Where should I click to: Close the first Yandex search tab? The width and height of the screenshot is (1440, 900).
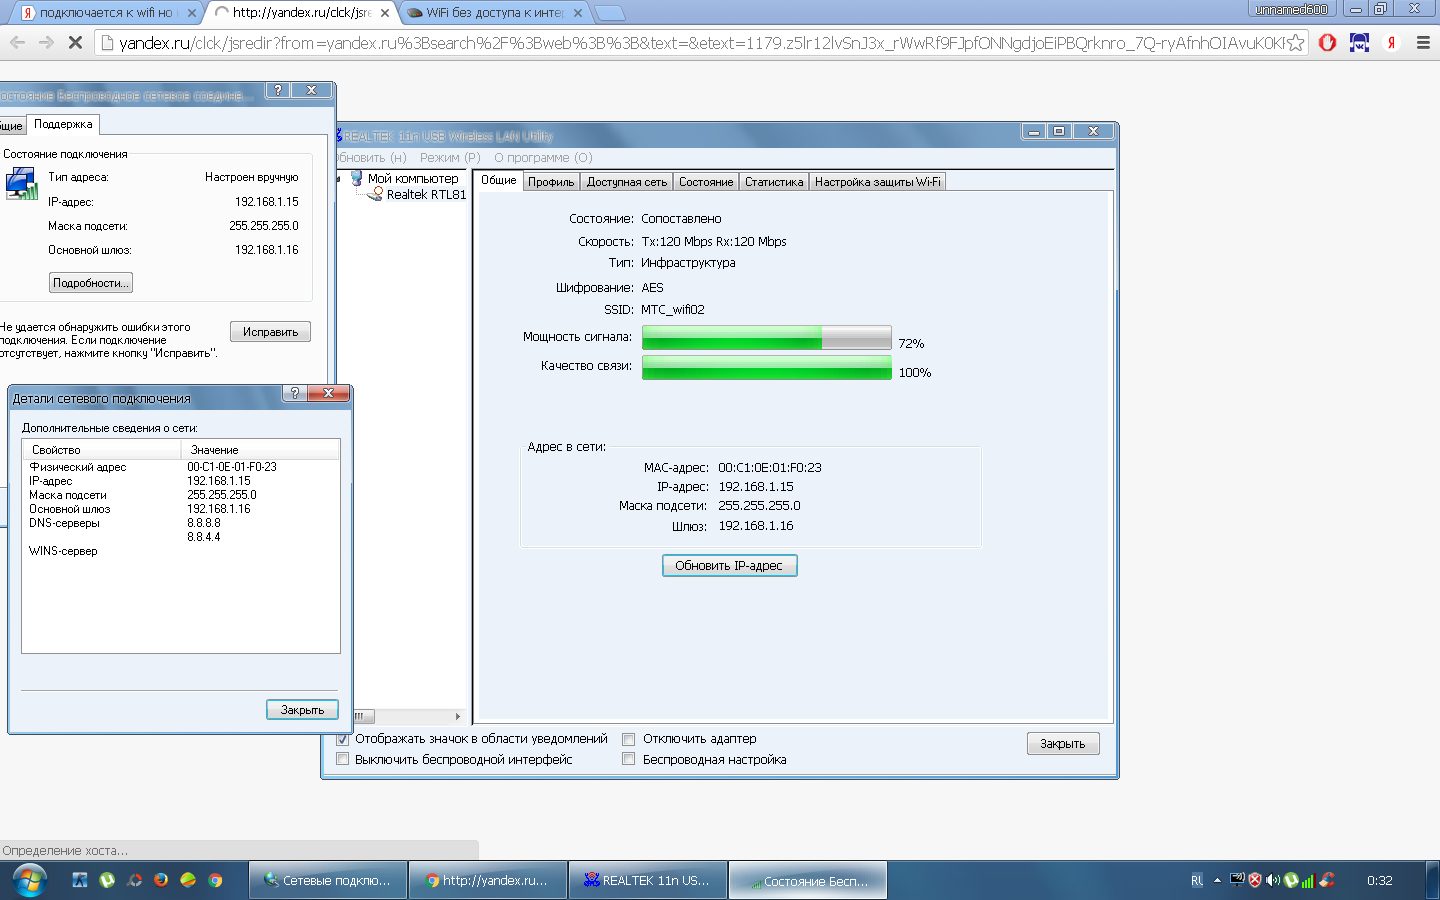[192, 13]
